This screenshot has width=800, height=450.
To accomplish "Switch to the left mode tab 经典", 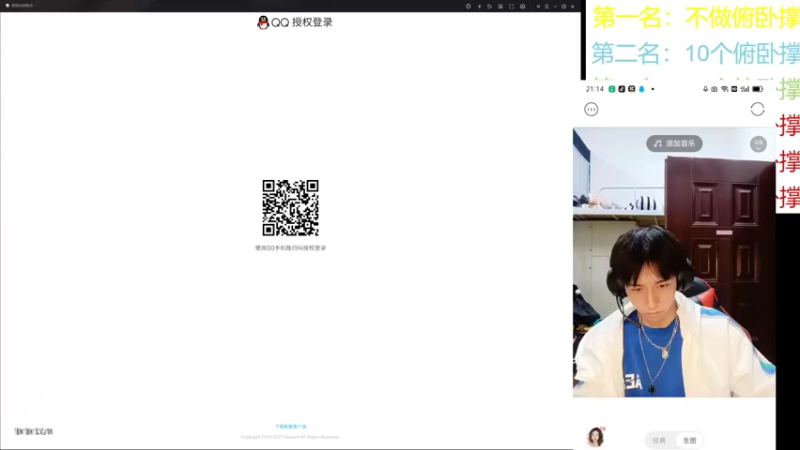I will pyautogui.click(x=659, y=440).
